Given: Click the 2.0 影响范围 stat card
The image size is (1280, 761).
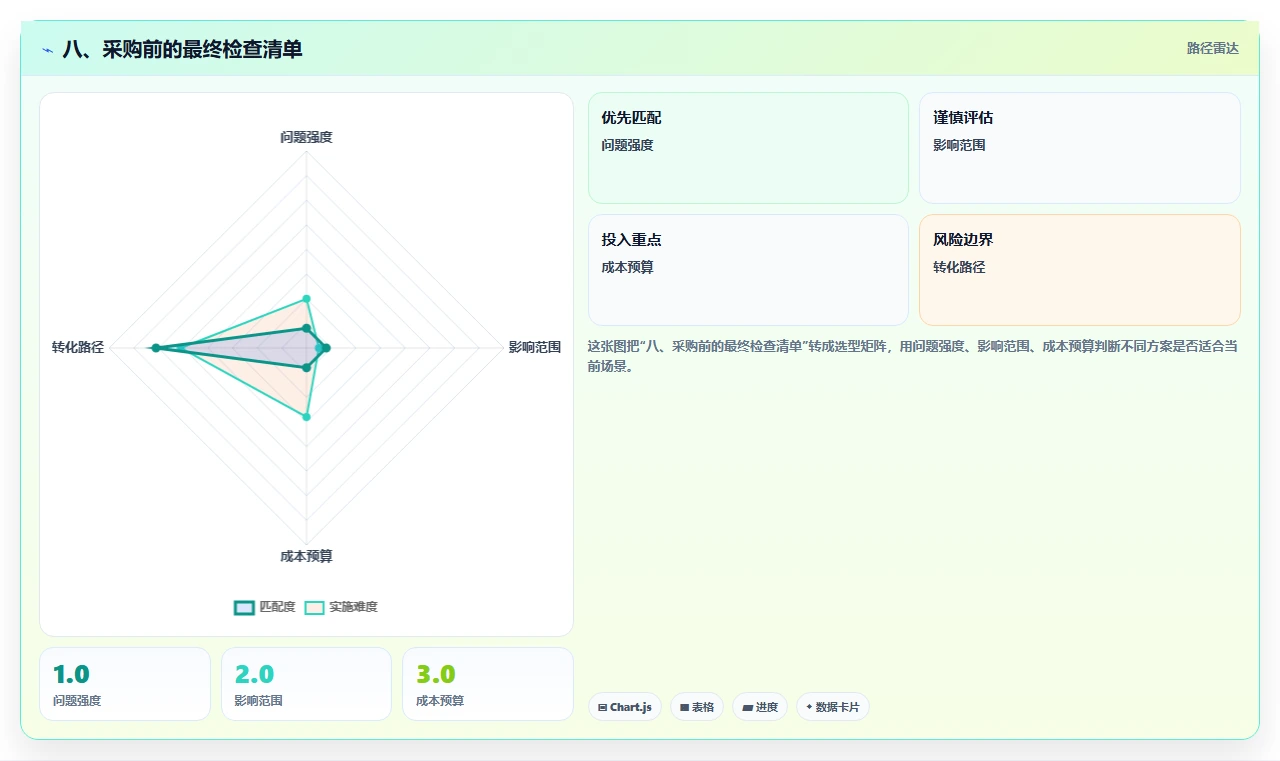Looking at the screenshot, I should point(306,684).
